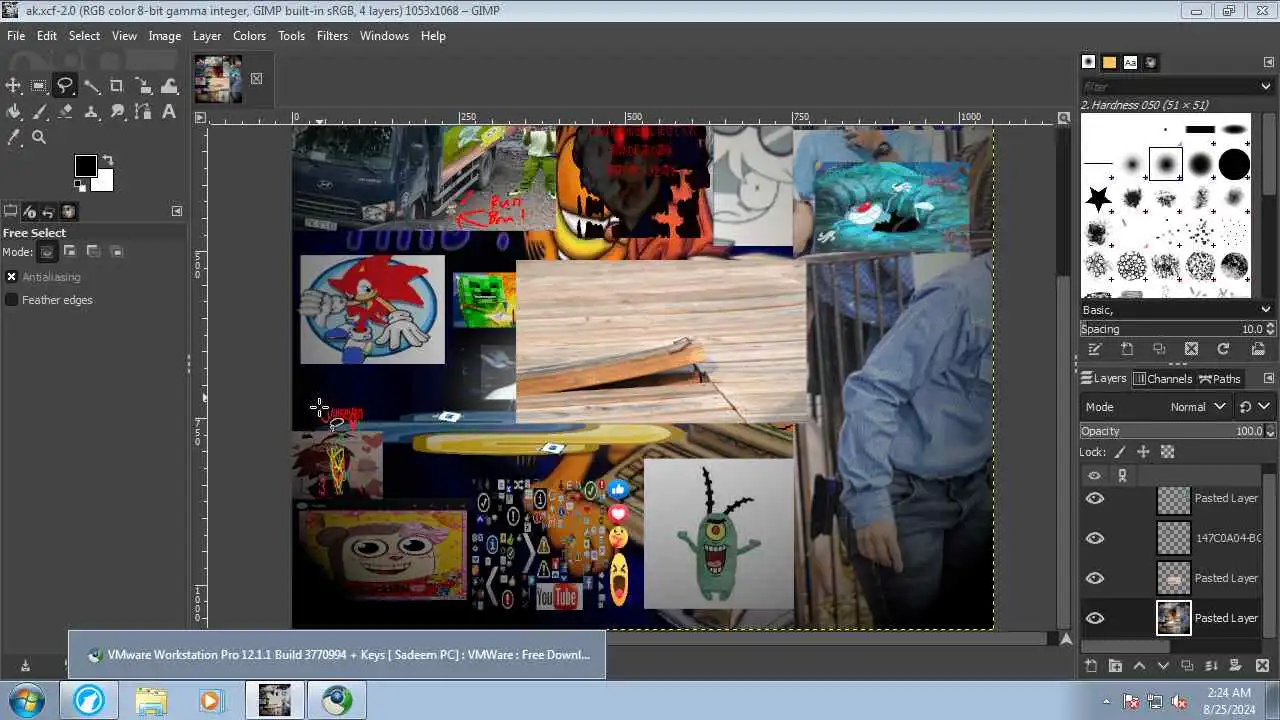The height and width of the screenshot is (720, 1280).
Task: Hide the topmost Pasted Layer eye
Action: point(1095,498)
